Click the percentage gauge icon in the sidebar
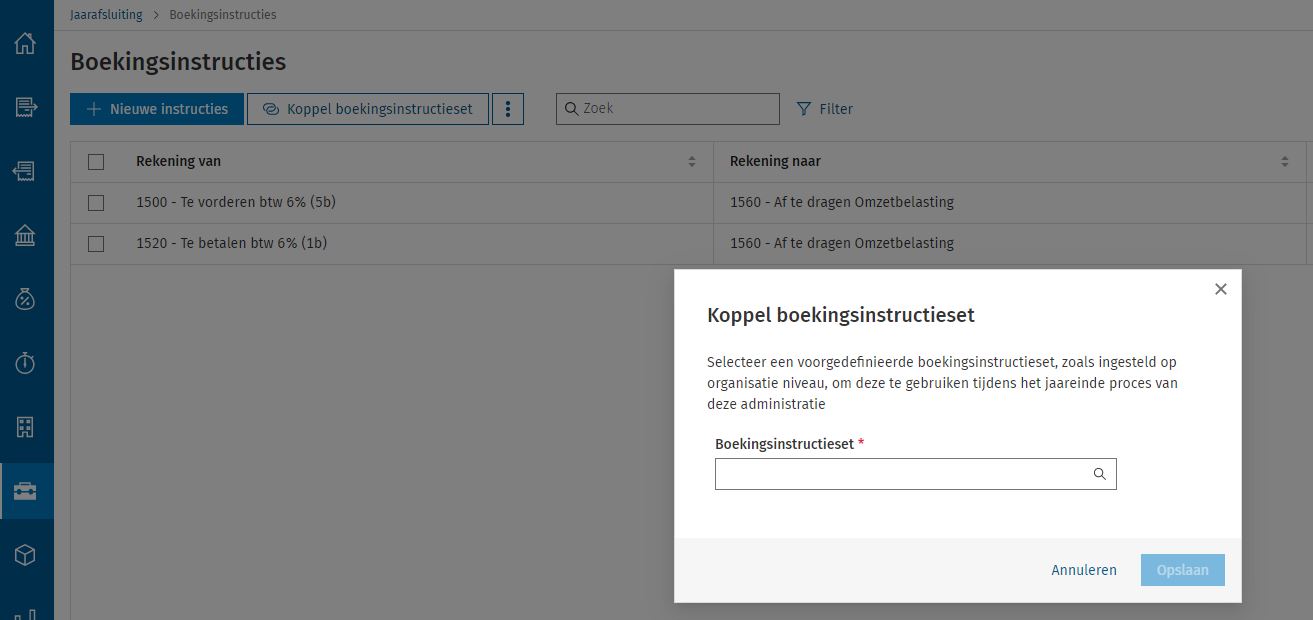 tap(25, 297)
